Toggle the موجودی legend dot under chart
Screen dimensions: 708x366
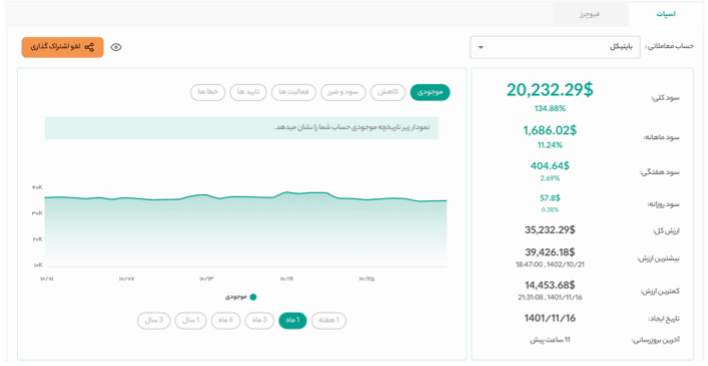[x=253, y=297]
